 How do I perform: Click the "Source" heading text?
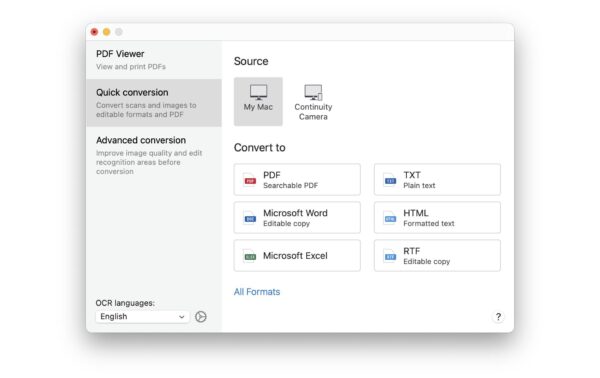[x=251, y=61]
